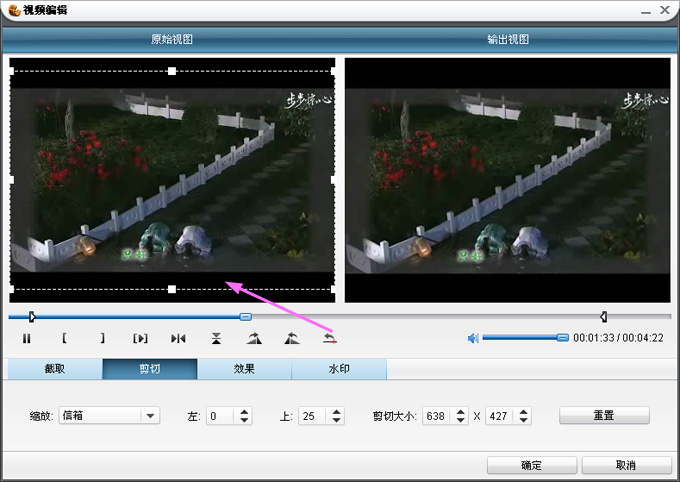Click the 视频编辑 app icon in title bar
The image size is (680, 482).
click(14, 10)
